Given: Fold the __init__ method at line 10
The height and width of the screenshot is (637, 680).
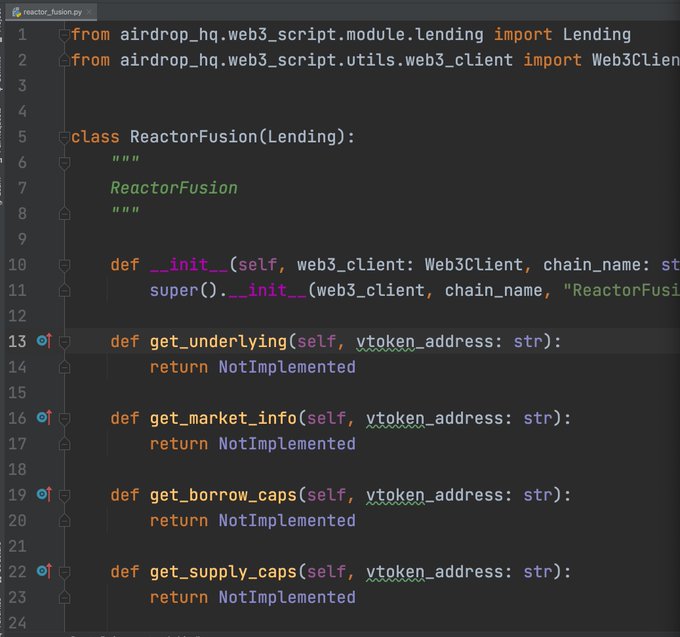Looking at the screenshot, I should pos(64,265).
